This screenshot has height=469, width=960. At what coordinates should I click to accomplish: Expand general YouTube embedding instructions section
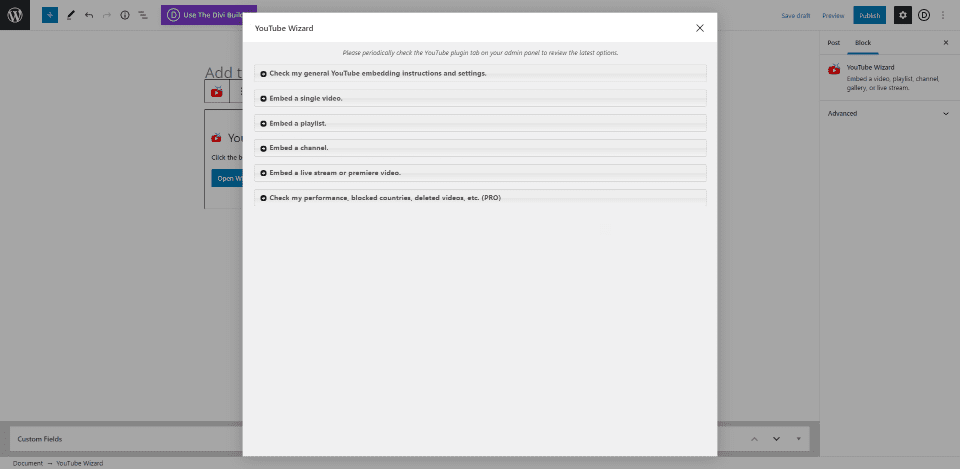(480, 73)
